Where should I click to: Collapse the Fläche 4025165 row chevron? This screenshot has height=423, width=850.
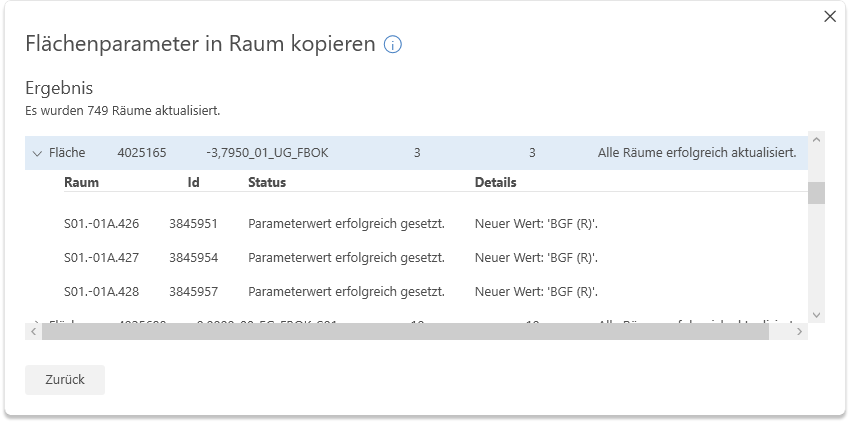37,153
